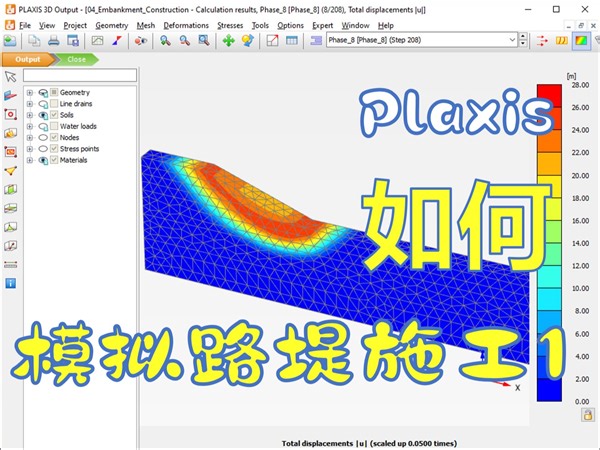Click the zoom window magnifier icon

(x=204, y=40)
